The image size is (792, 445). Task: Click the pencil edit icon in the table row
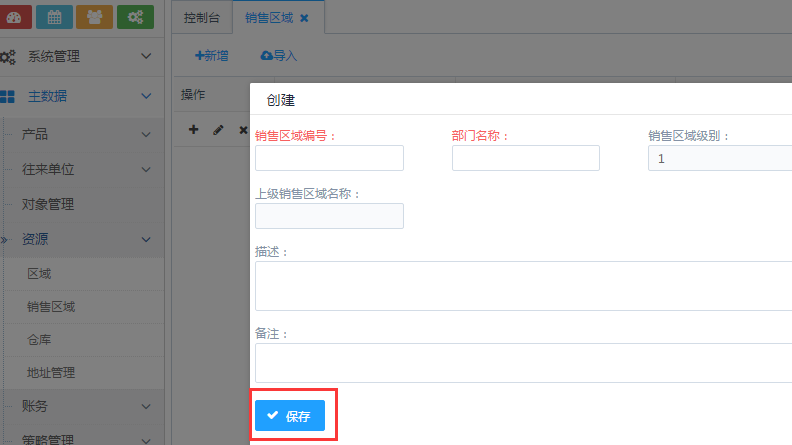(x=218, y=130)
